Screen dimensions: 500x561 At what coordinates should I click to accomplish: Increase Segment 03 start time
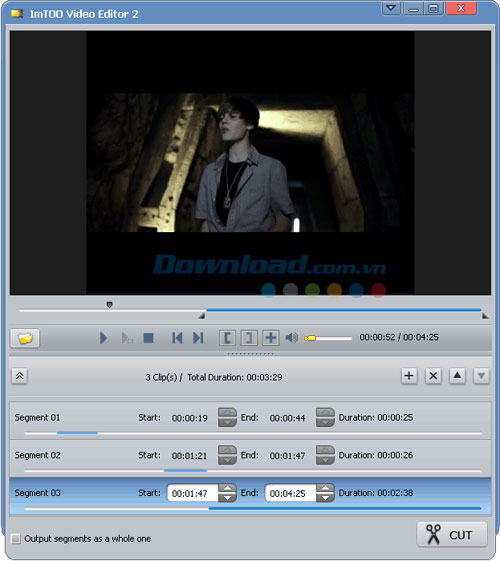tap(227, 488)
